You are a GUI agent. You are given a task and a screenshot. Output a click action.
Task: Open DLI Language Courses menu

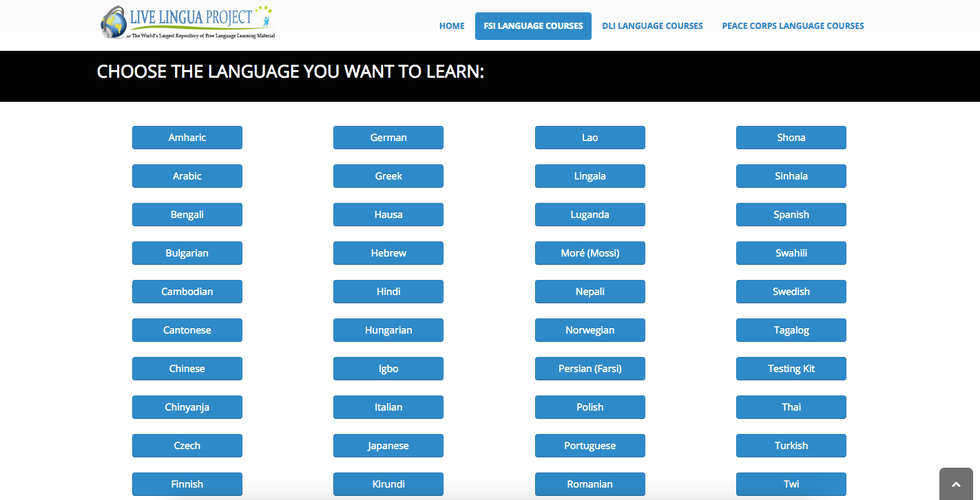652,26
